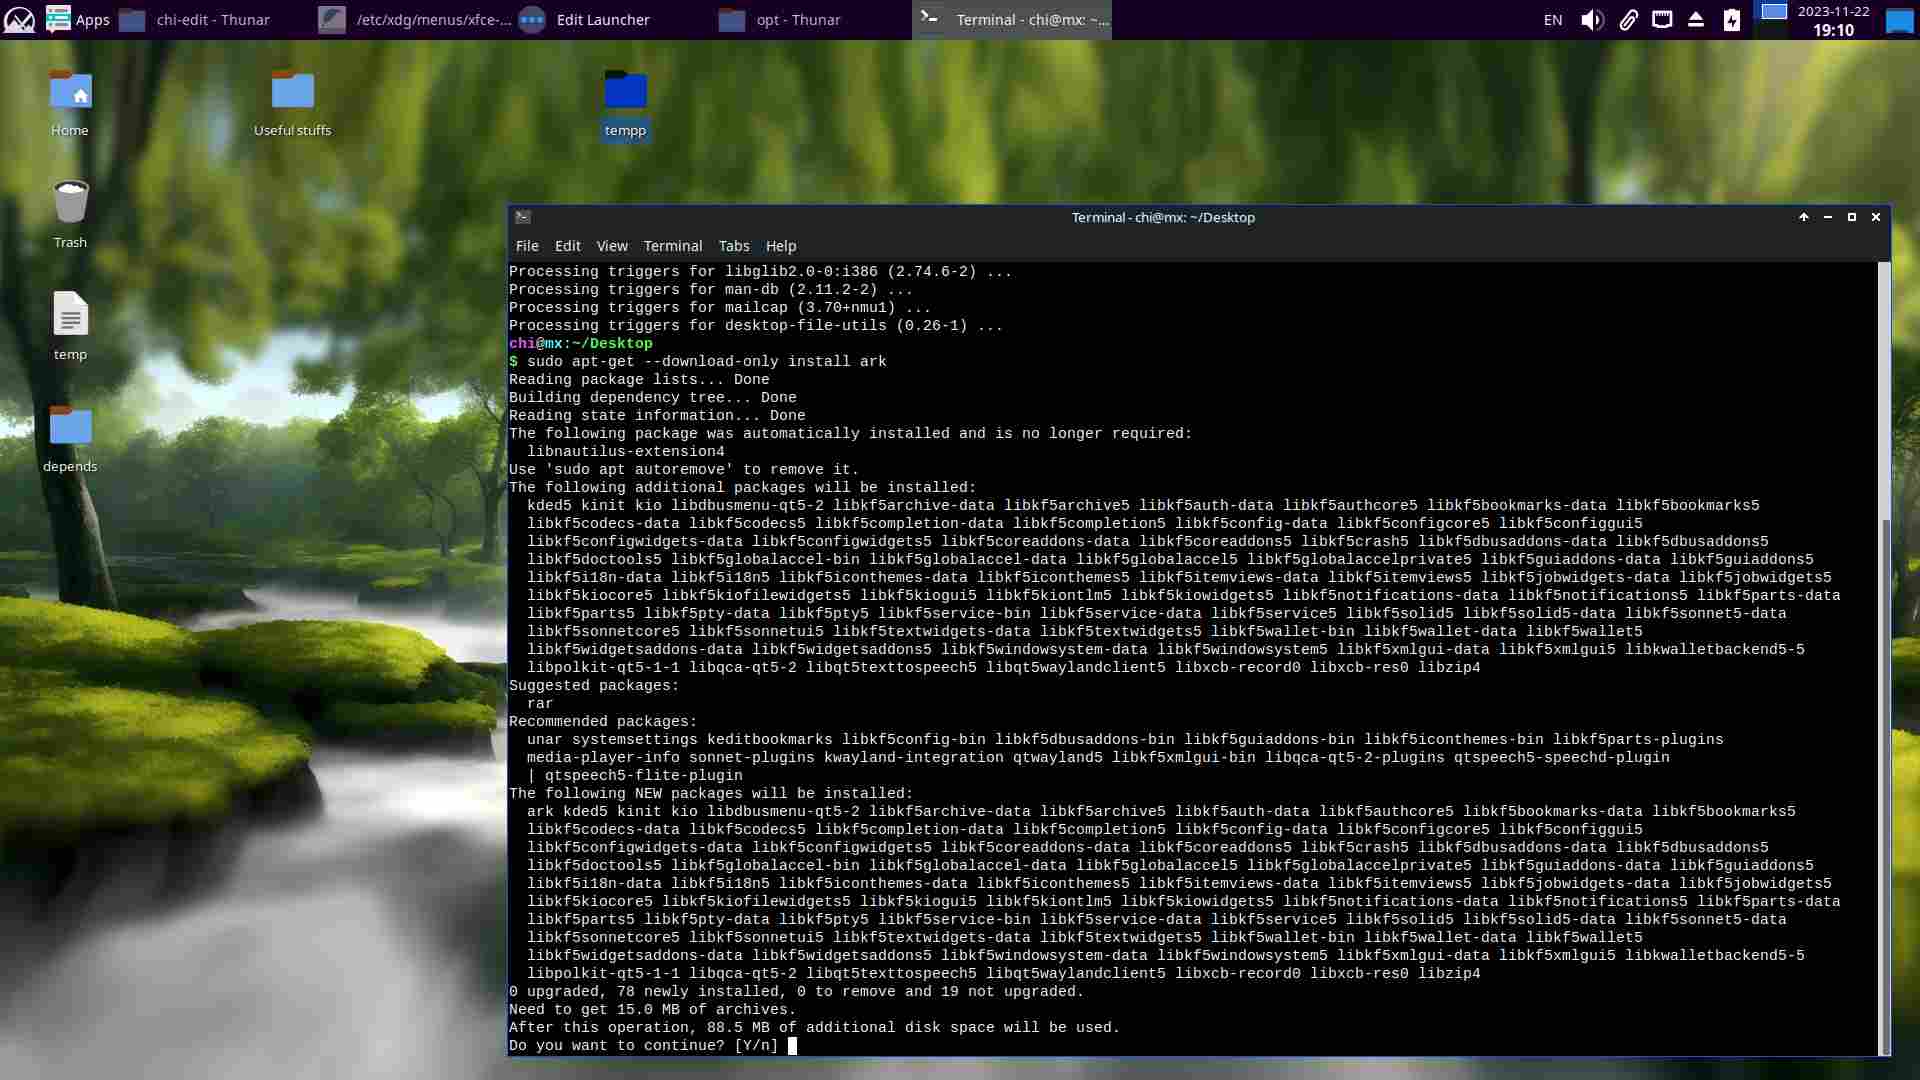1920x1080 pixels.
Task: Switch to the Edit Launcher taskbar window
Action: coord(602,20)
